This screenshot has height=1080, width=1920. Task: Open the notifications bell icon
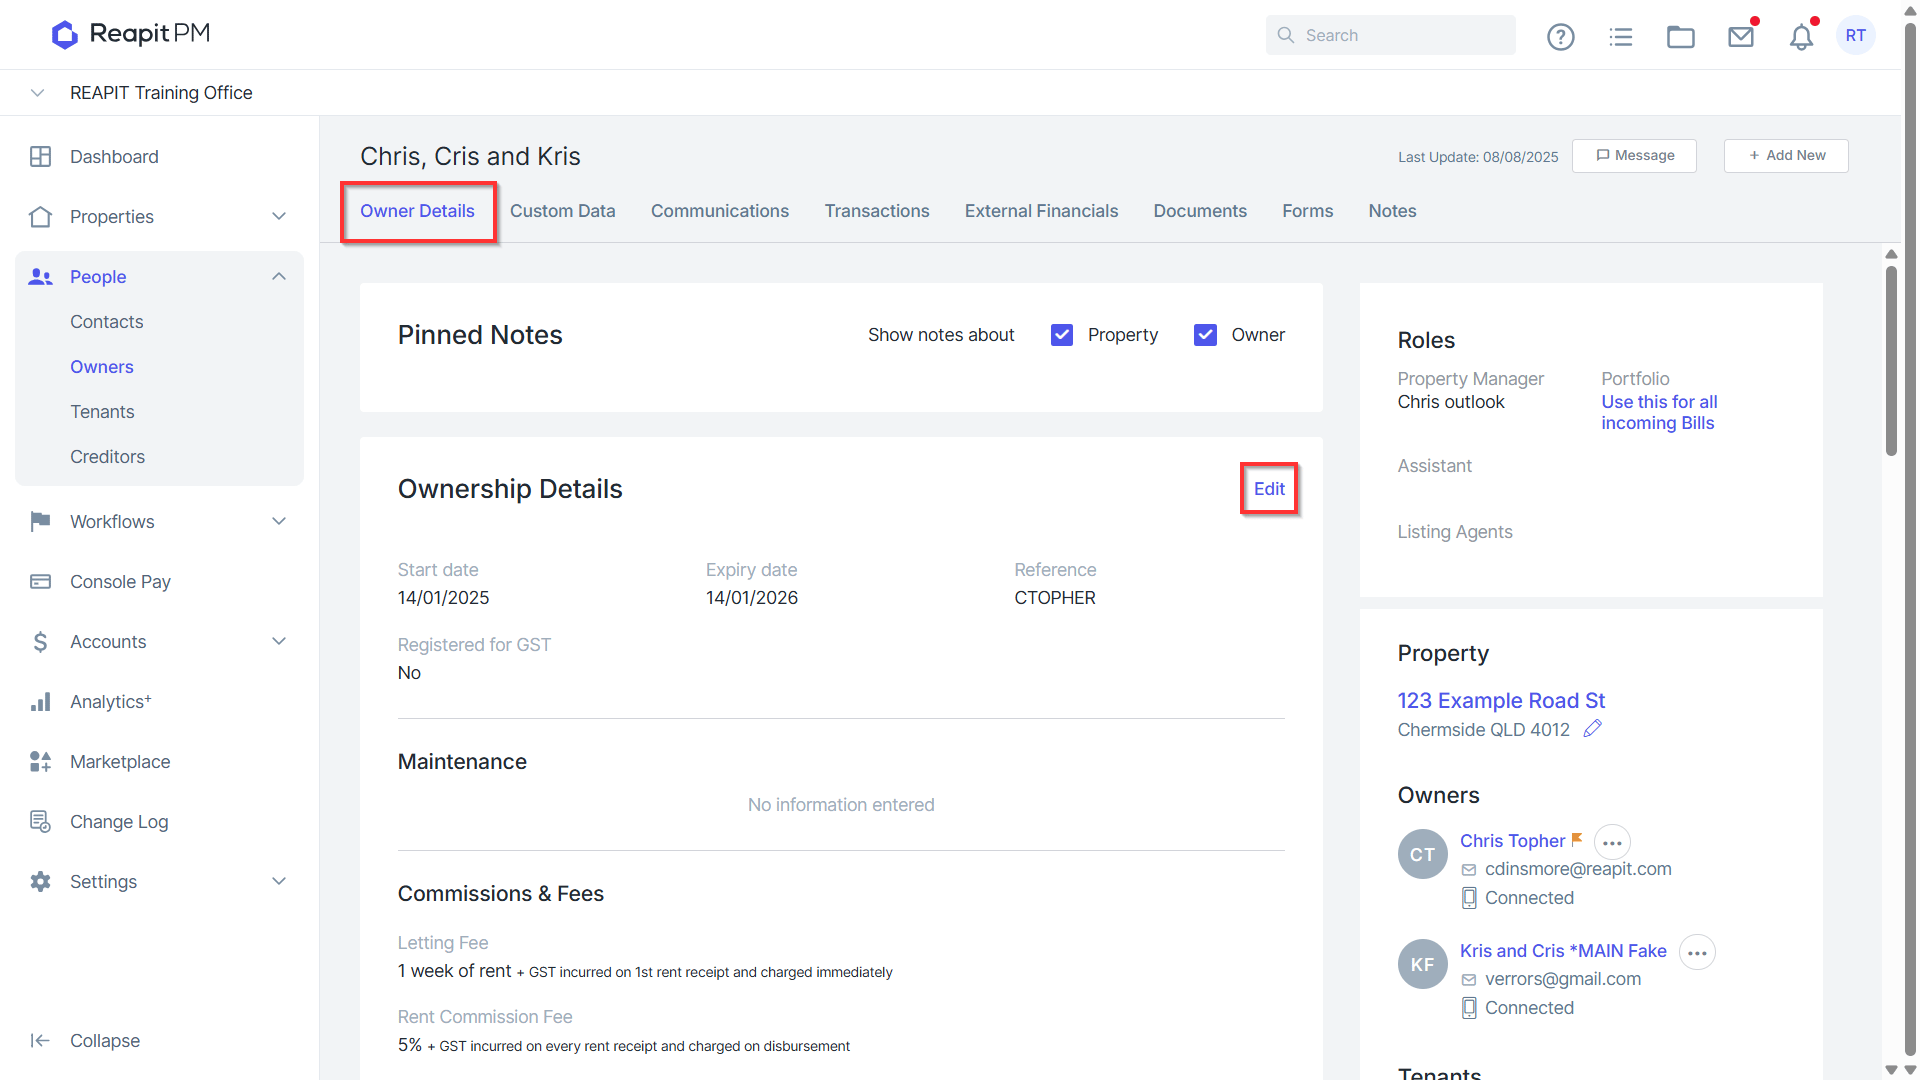point(1801,37)
